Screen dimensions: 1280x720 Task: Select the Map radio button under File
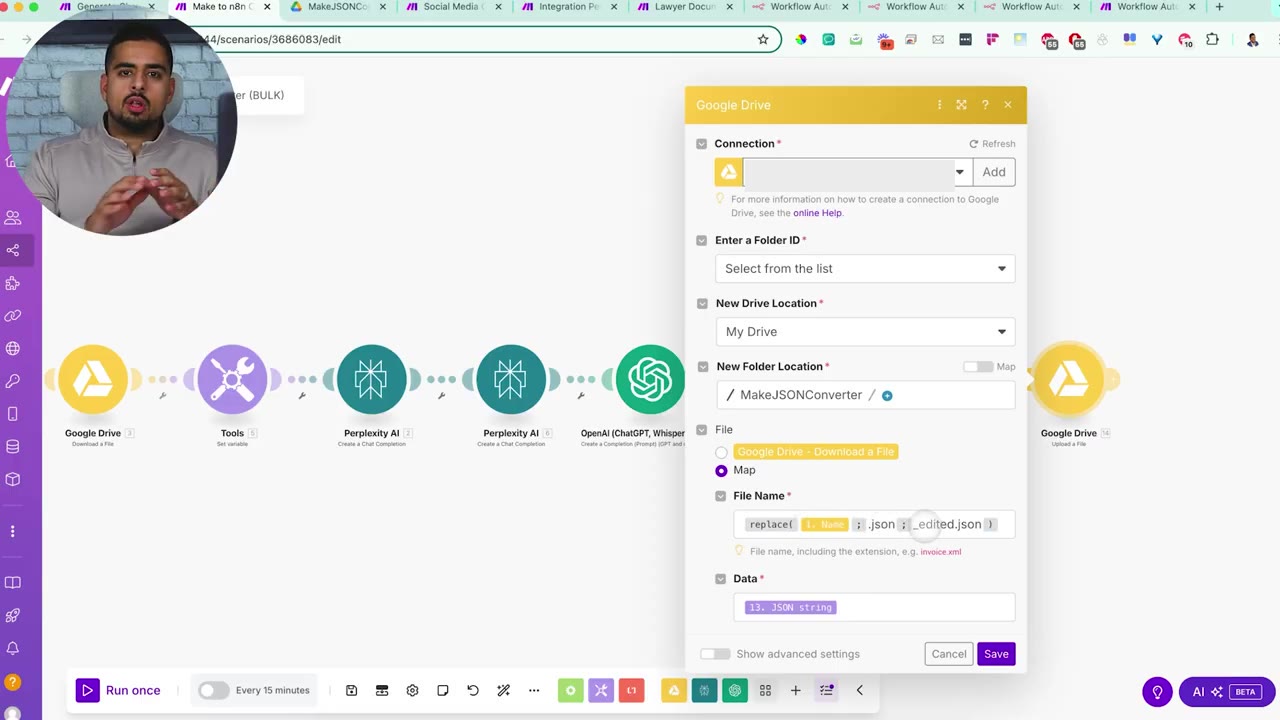721,470
